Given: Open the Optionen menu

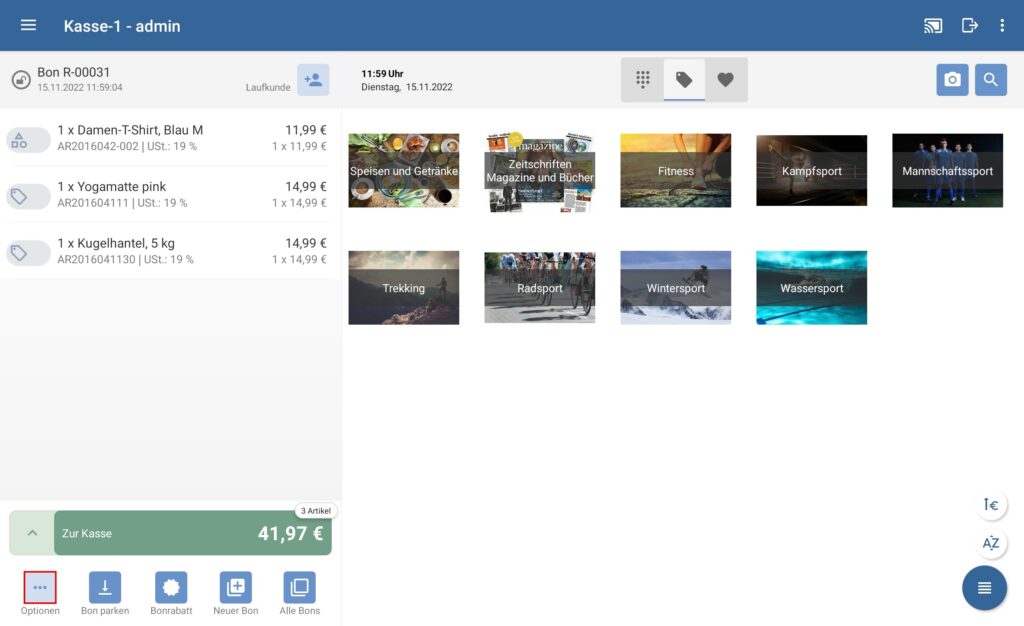Looking at the screenshot, I should point(40,588).
